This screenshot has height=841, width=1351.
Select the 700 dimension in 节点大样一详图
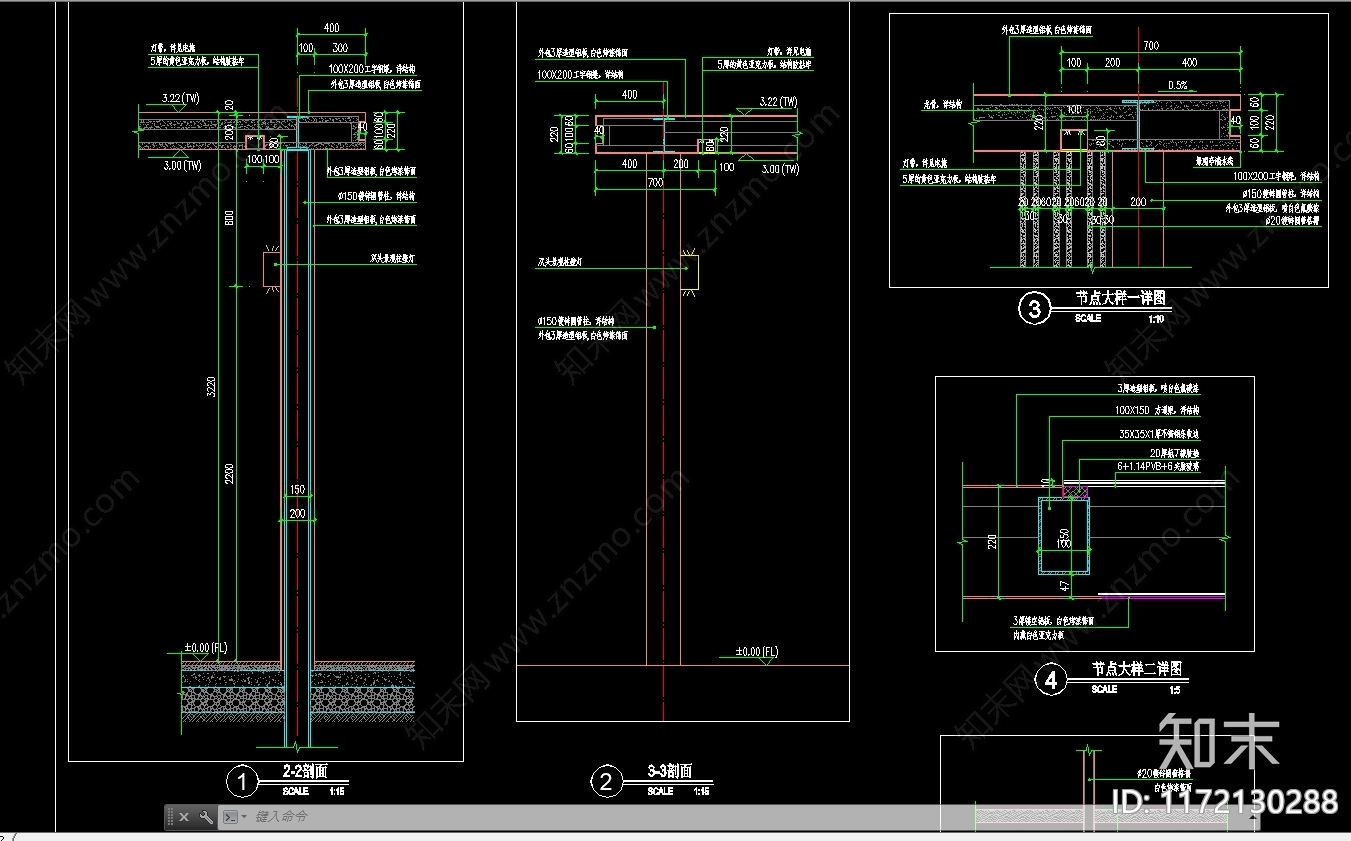[x=1151, y=45]
